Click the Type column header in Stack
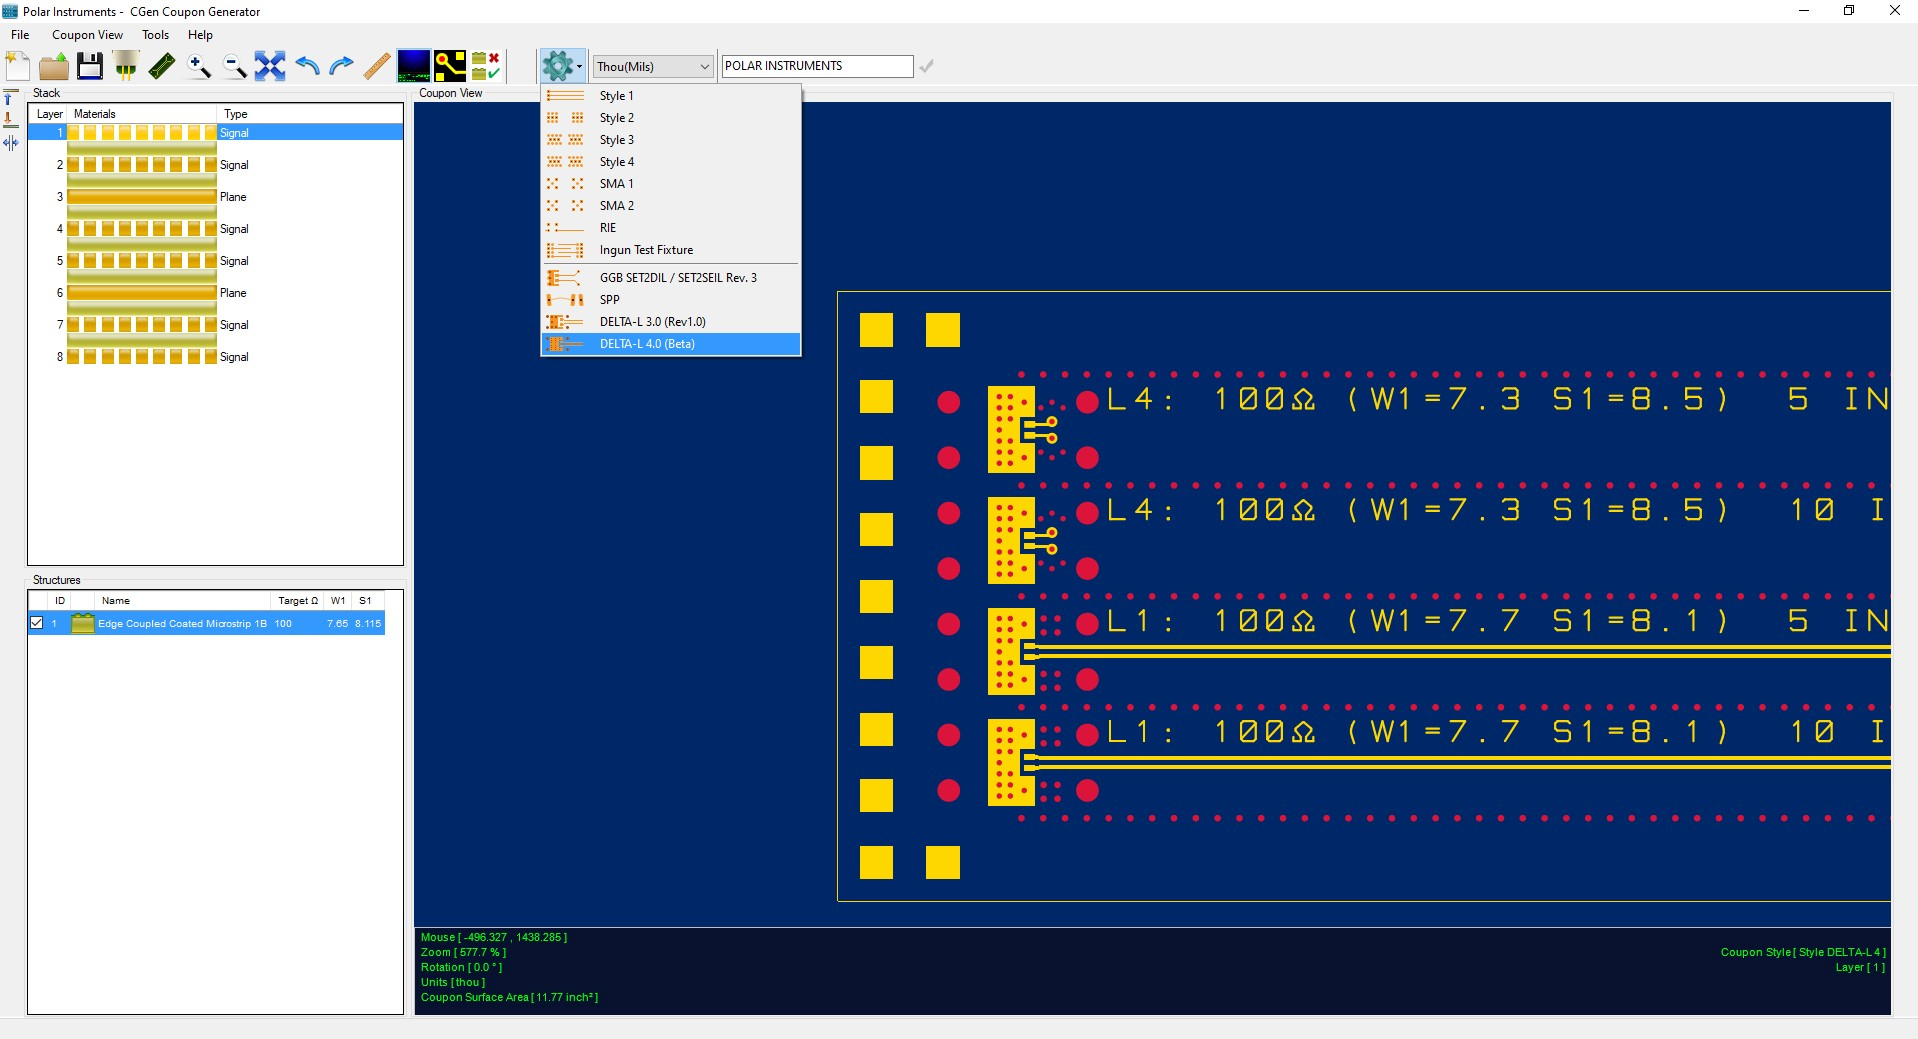The width and height of the screenshot is (1918, 1039). (x=310, y=114)
